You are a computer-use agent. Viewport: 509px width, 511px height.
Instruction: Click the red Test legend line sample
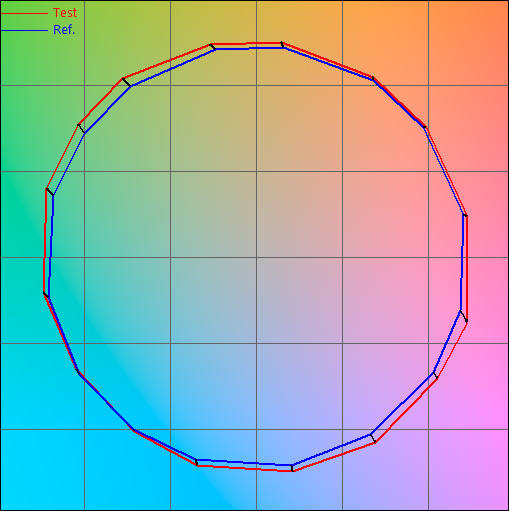(25, 13)
